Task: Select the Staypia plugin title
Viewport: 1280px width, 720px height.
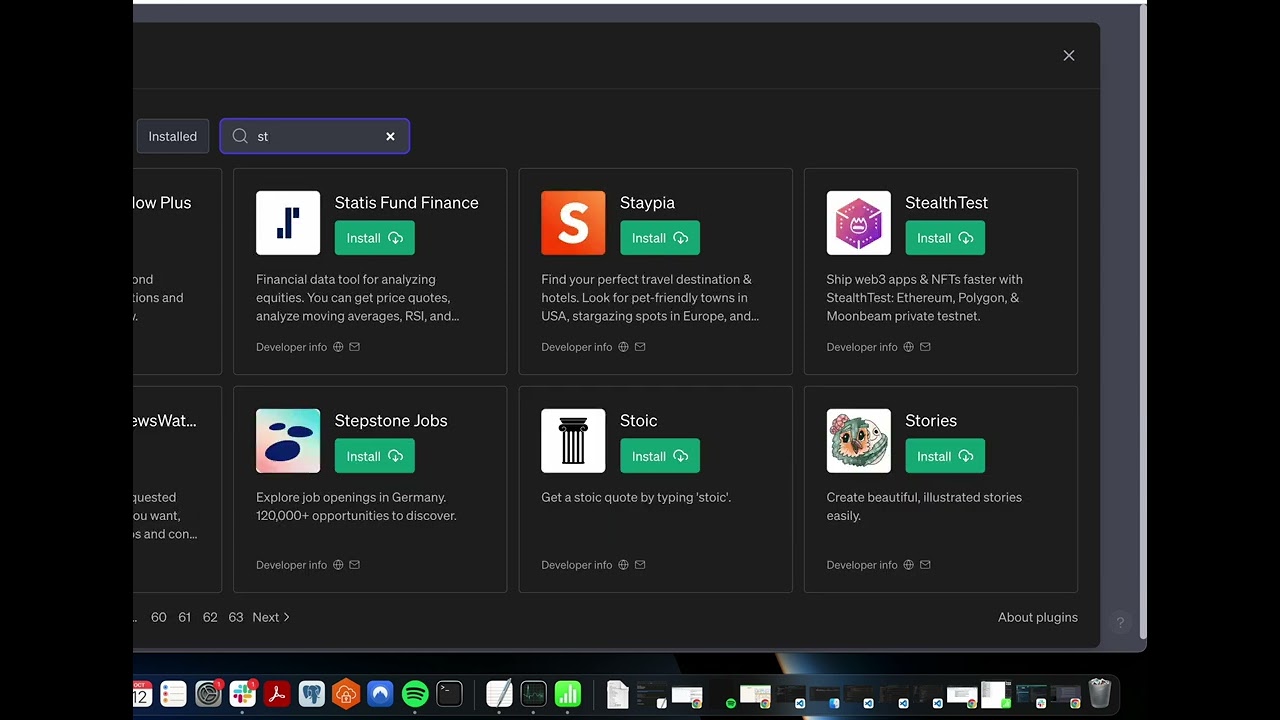Action: (x=648, y=202)
